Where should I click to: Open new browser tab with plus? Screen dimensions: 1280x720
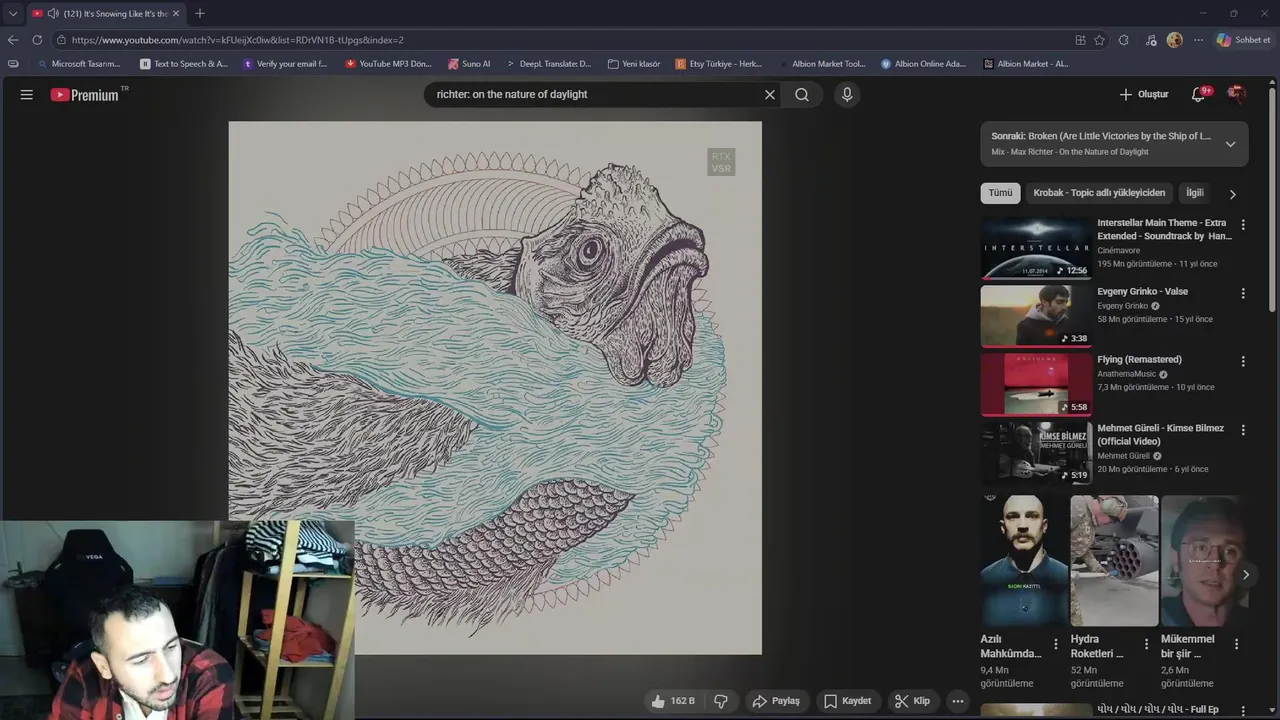200,13
